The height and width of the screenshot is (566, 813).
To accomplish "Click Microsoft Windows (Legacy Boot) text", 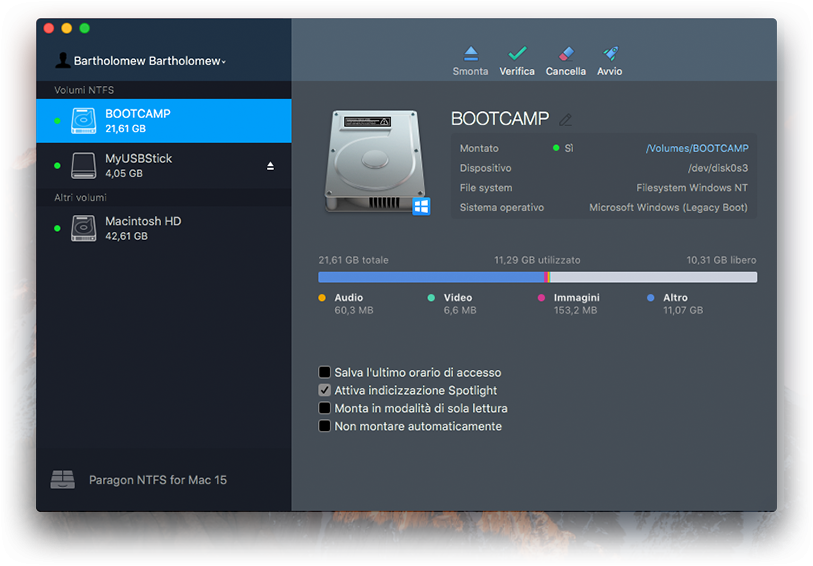I will pyautogui.click(x=668, y=207).
